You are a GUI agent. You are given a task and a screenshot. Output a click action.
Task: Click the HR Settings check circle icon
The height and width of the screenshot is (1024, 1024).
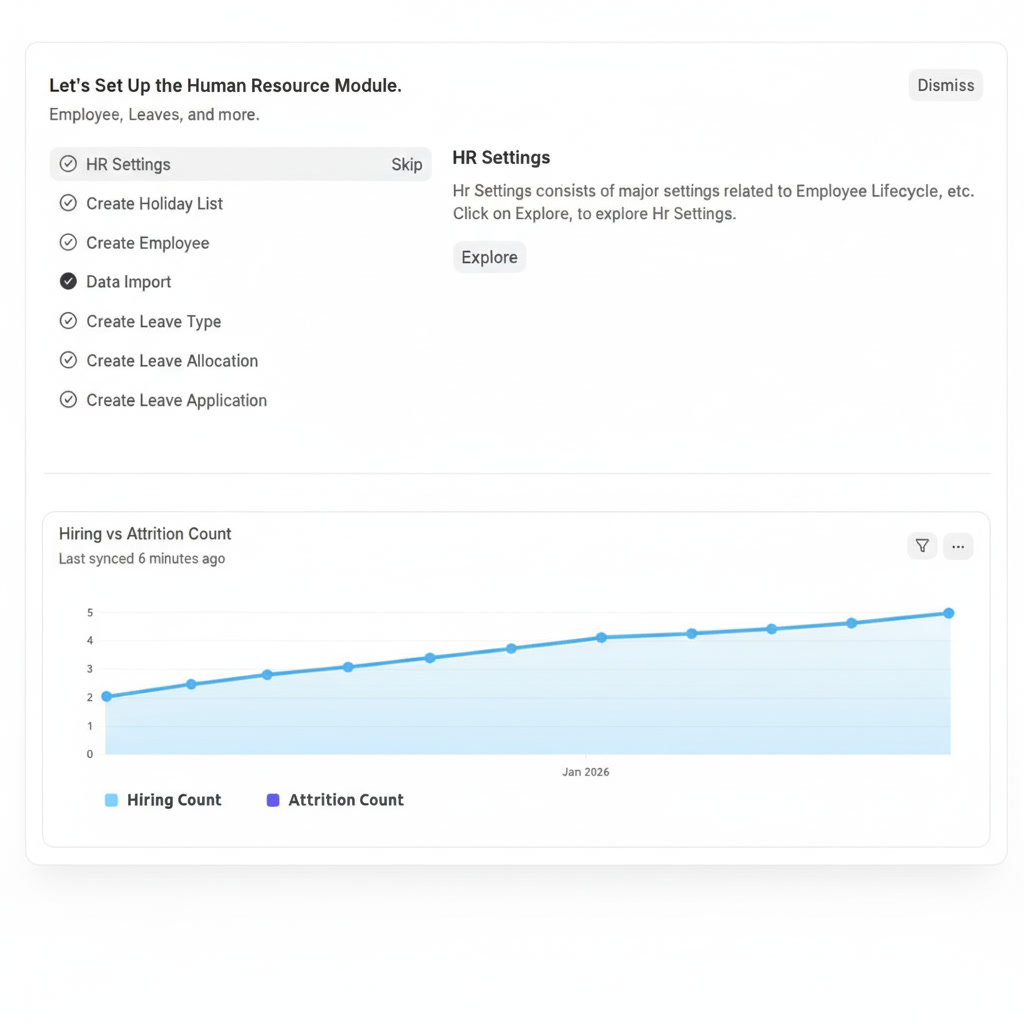pos(68,164)
